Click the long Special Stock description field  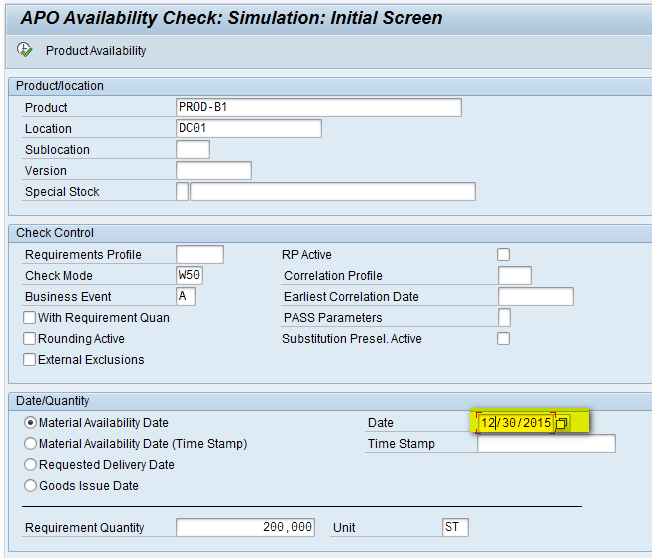(x=333, y=191)
